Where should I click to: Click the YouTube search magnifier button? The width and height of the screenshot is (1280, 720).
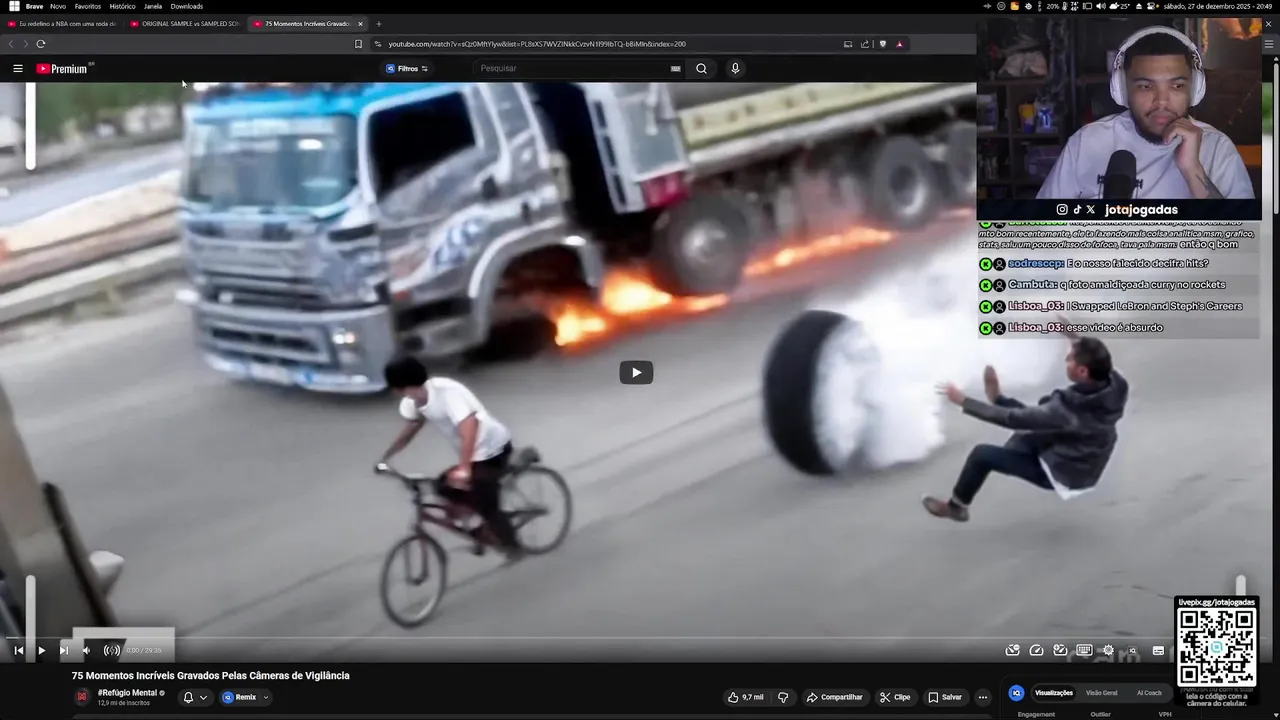click(x=701, y=69)
